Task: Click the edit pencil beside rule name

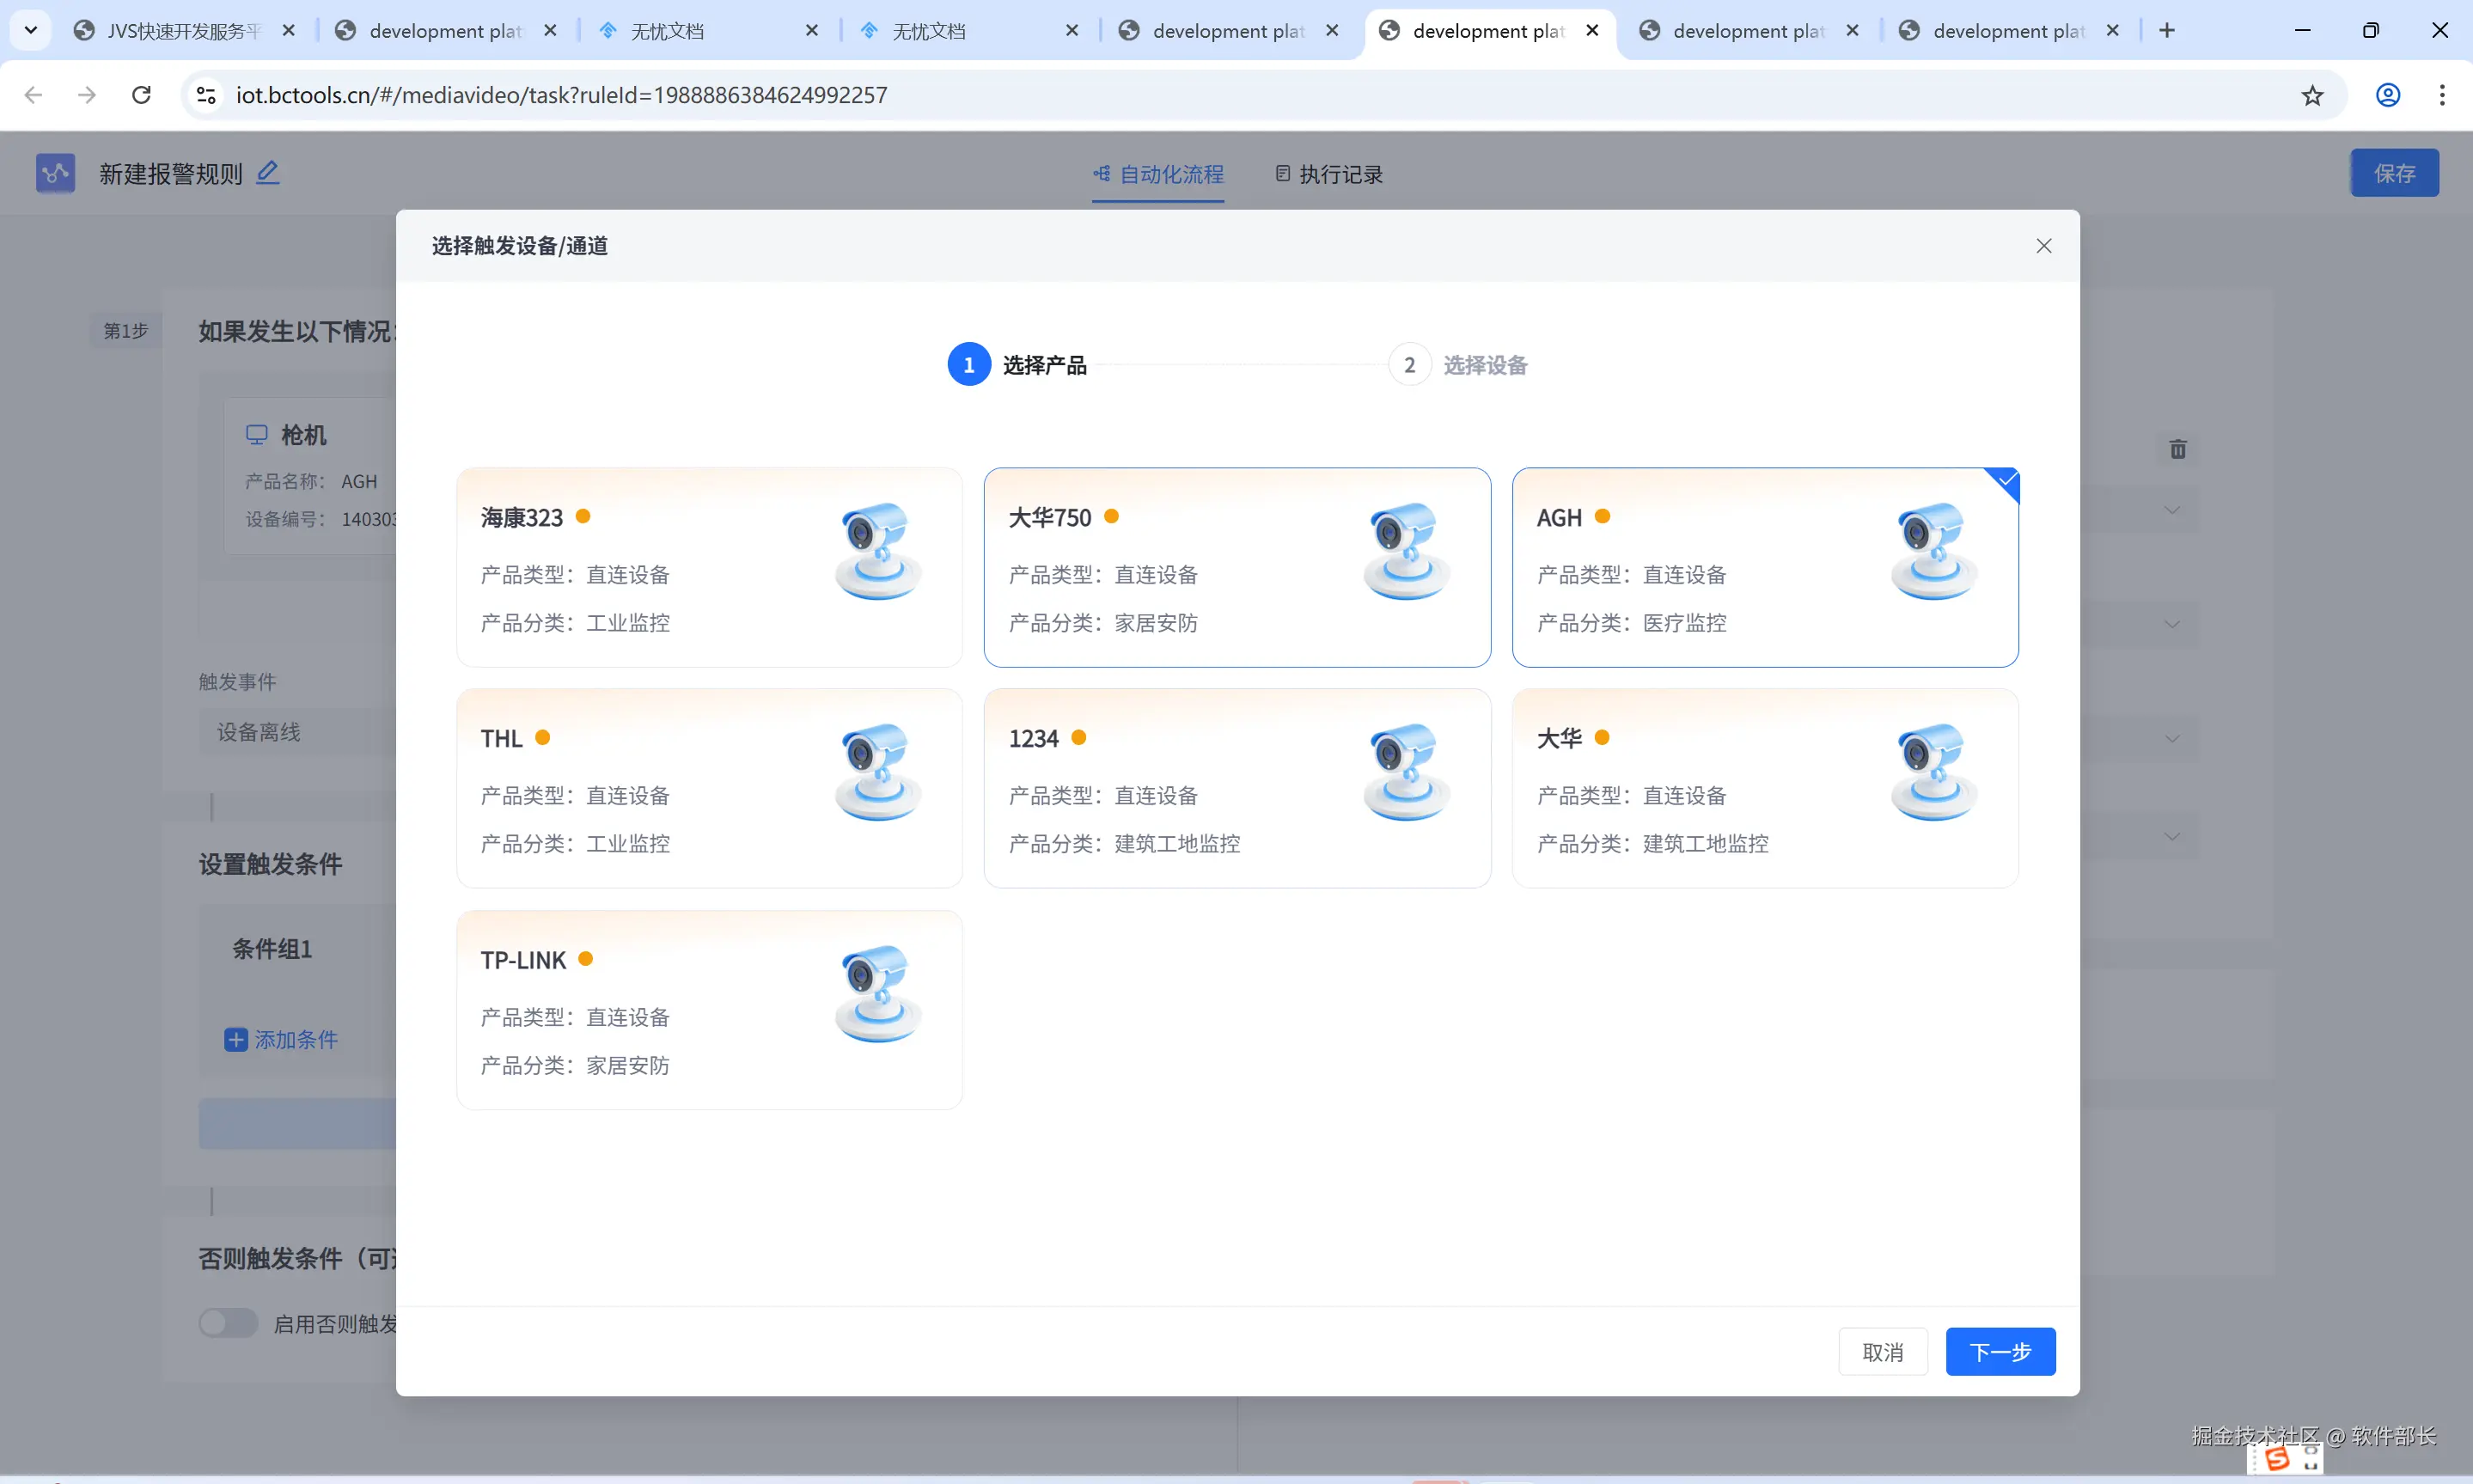Action: [267, 173]
